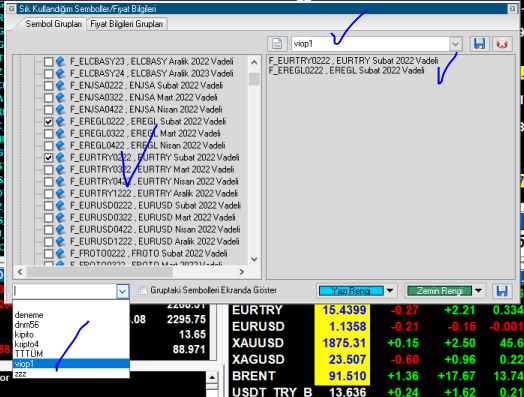524x397 pixels.
Task: Click the viop1 group name input field
Action: tap(370, 44)
